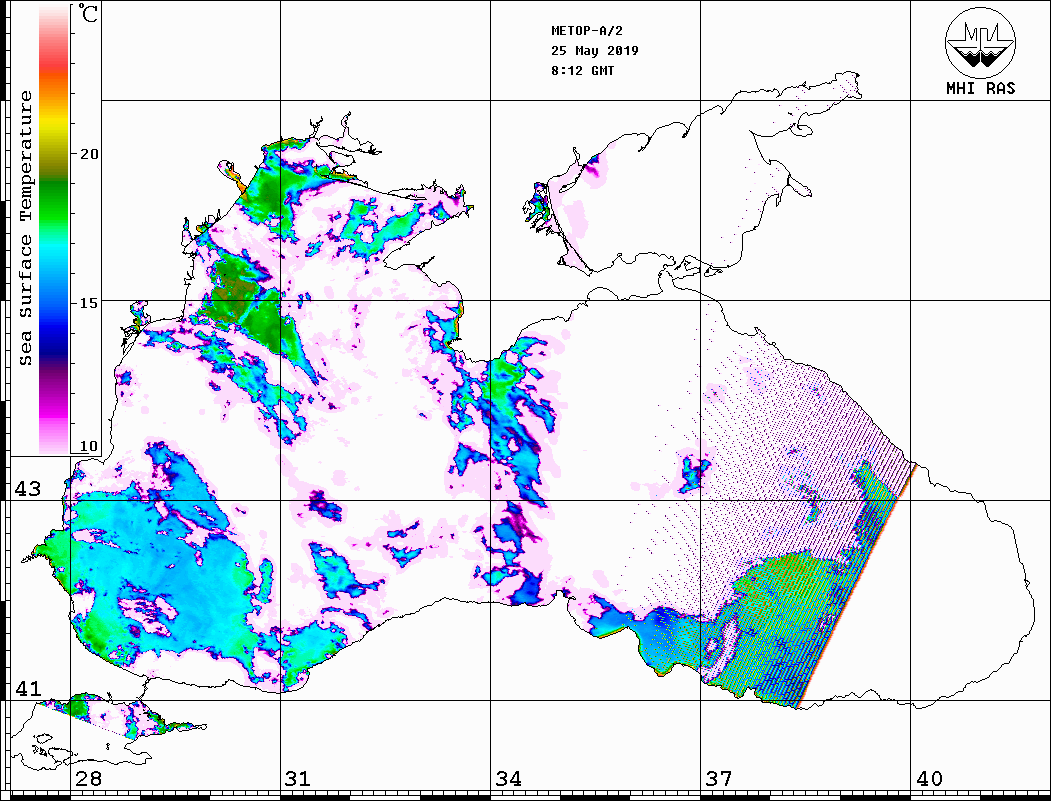Click the '25 May 2019' date text
This screenshot has height=801, width=1051.
pos(595,51)
